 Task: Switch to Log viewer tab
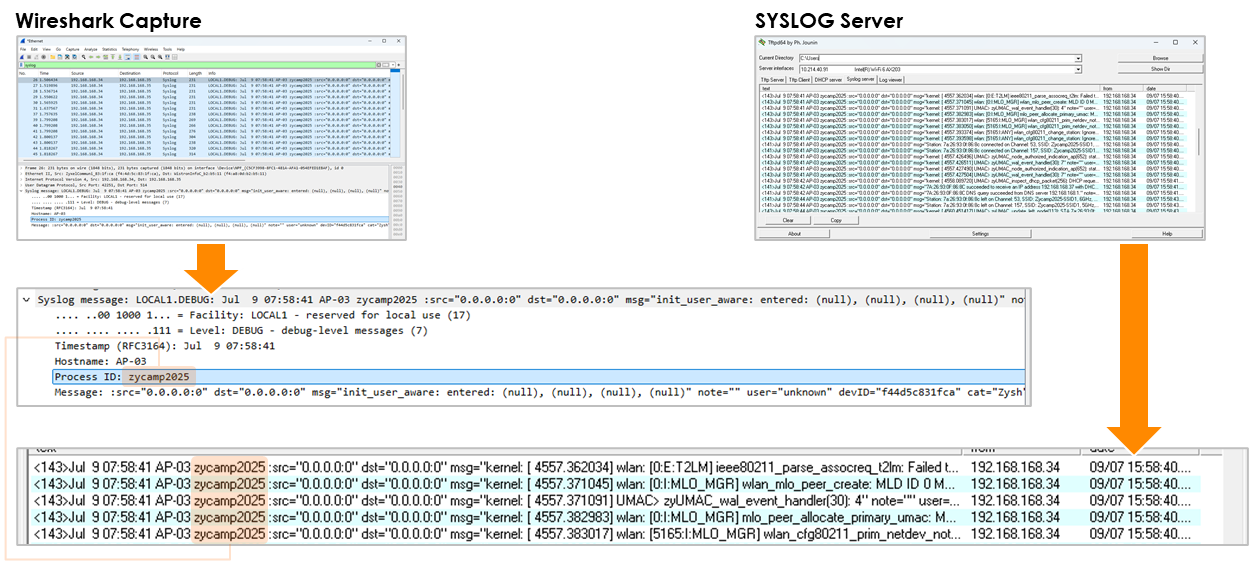[x=890, y=80]
